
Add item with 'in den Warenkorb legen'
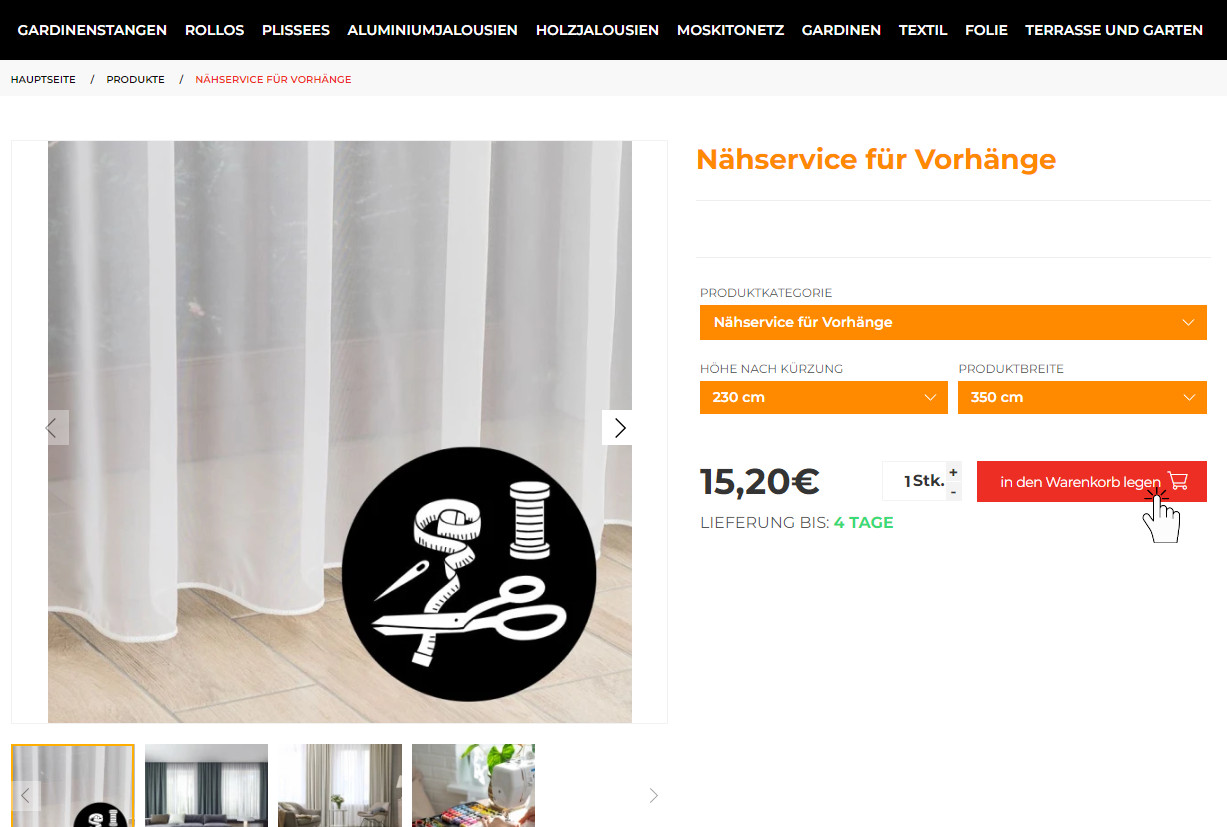(x=1092, y=481)
